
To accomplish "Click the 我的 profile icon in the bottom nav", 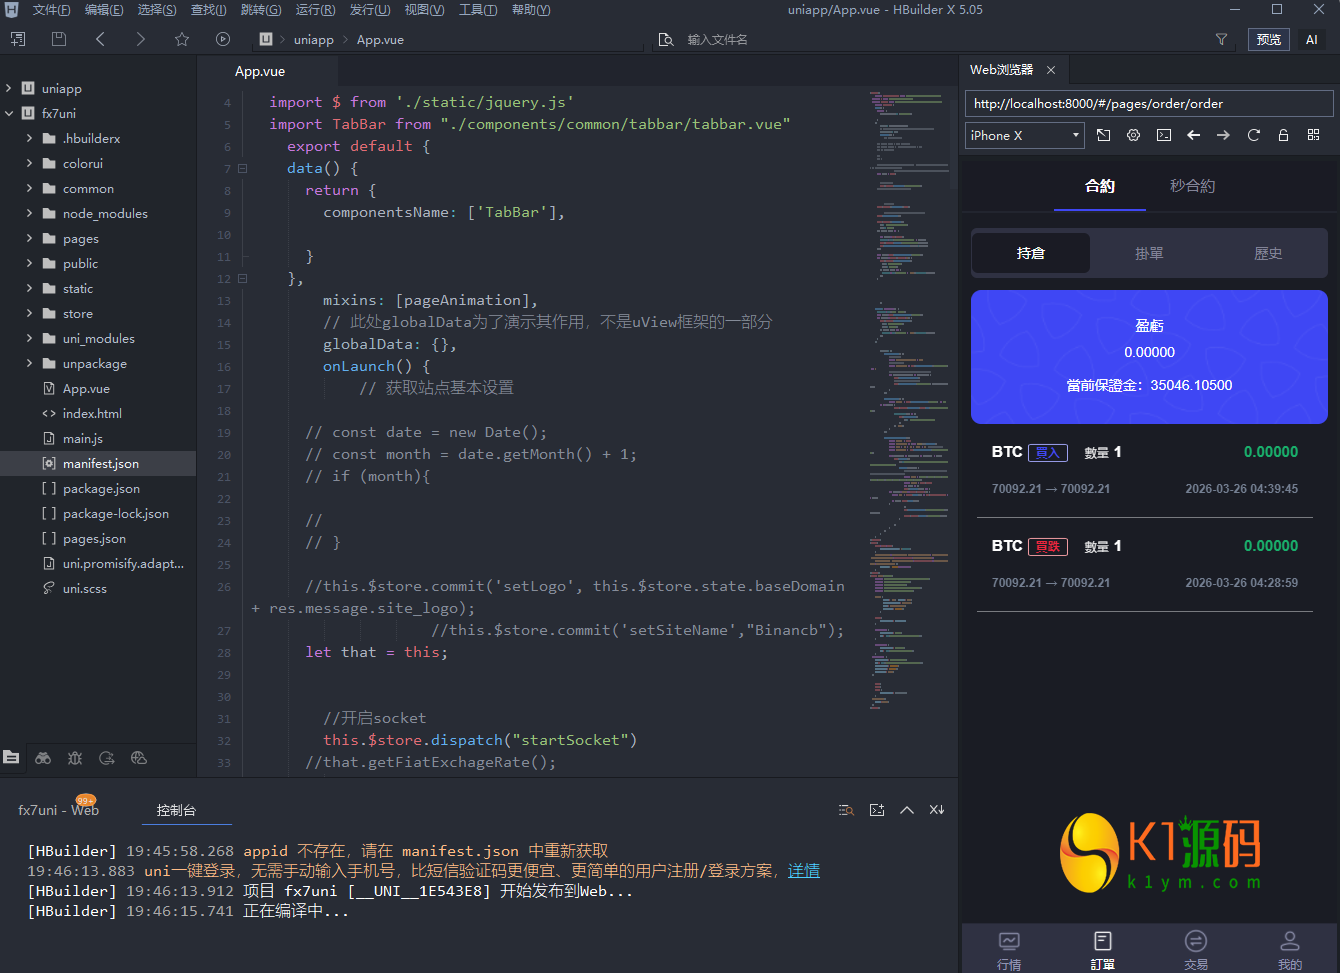I will tap(1290, 941).
